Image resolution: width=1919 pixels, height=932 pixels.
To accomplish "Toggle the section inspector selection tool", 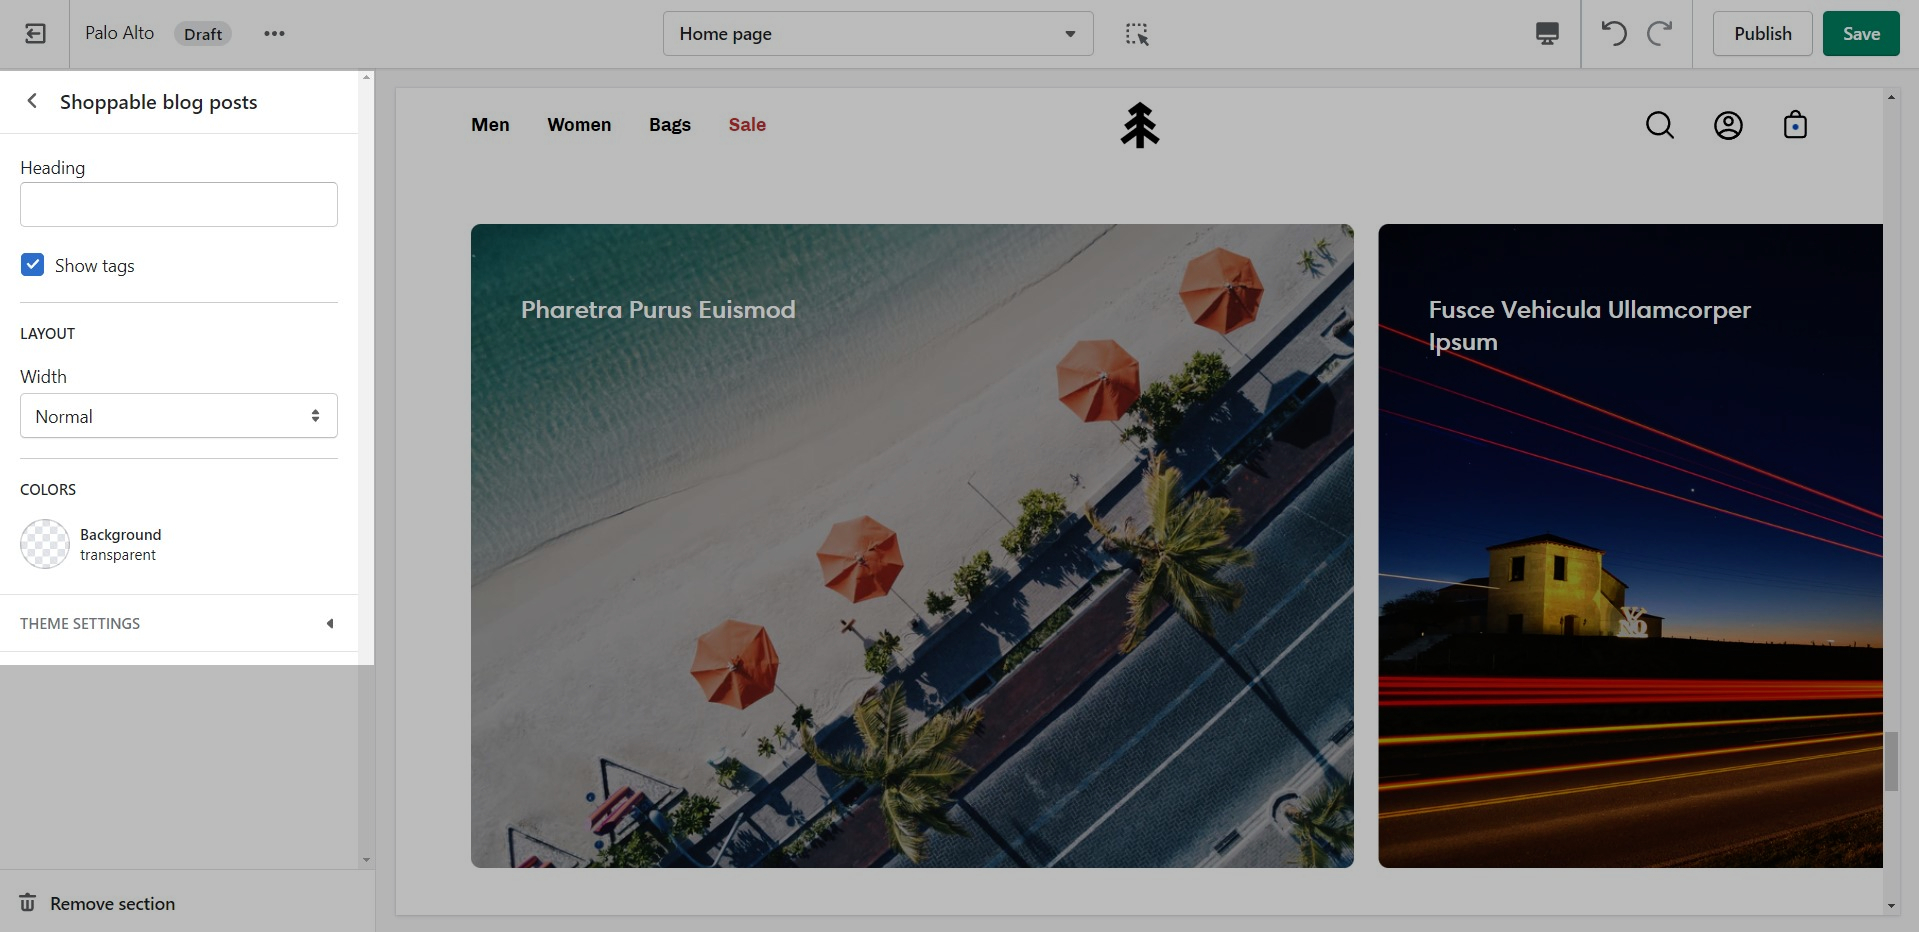I will [x=1137, y=34].
